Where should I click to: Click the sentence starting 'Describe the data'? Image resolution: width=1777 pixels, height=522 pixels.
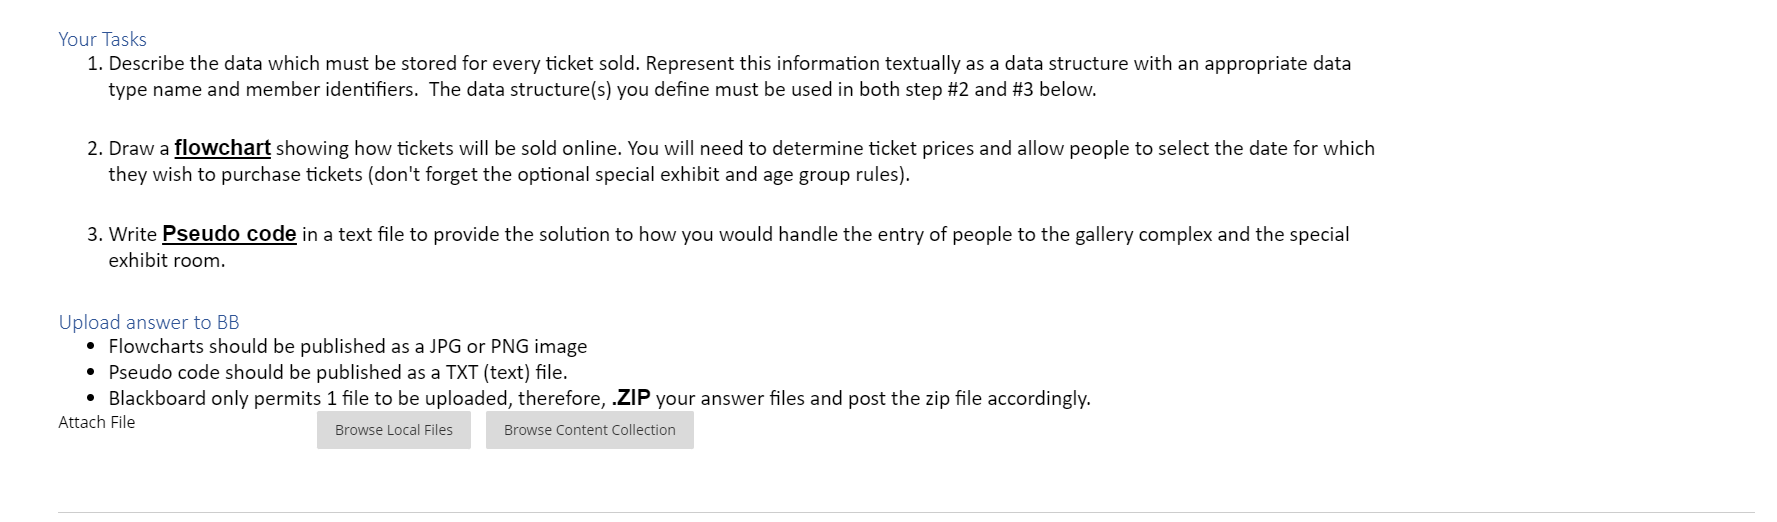pyautogui.click(x=730, y=63)
